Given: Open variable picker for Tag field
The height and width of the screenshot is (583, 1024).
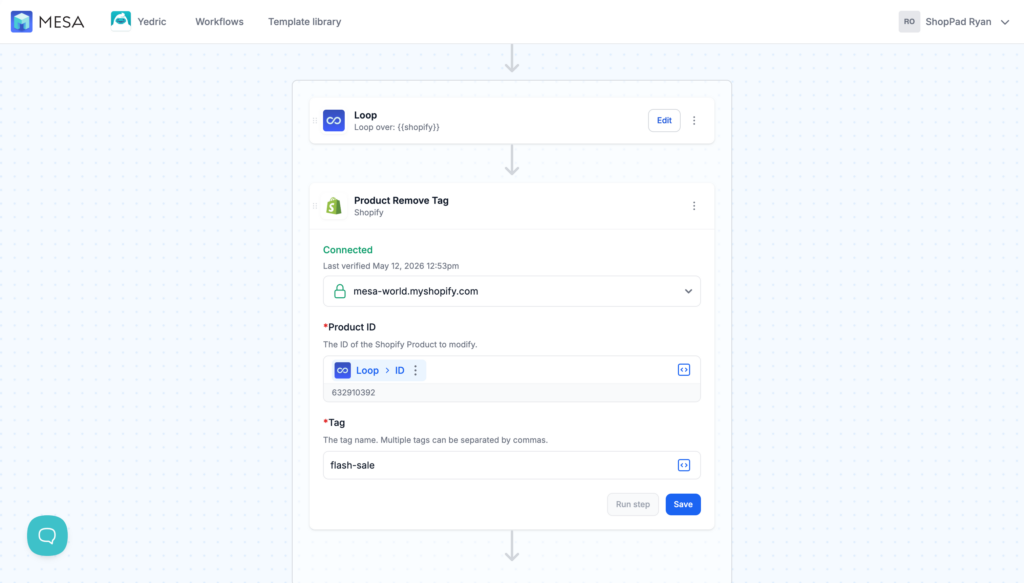Looking at the screenshot, I should (684, 465).
